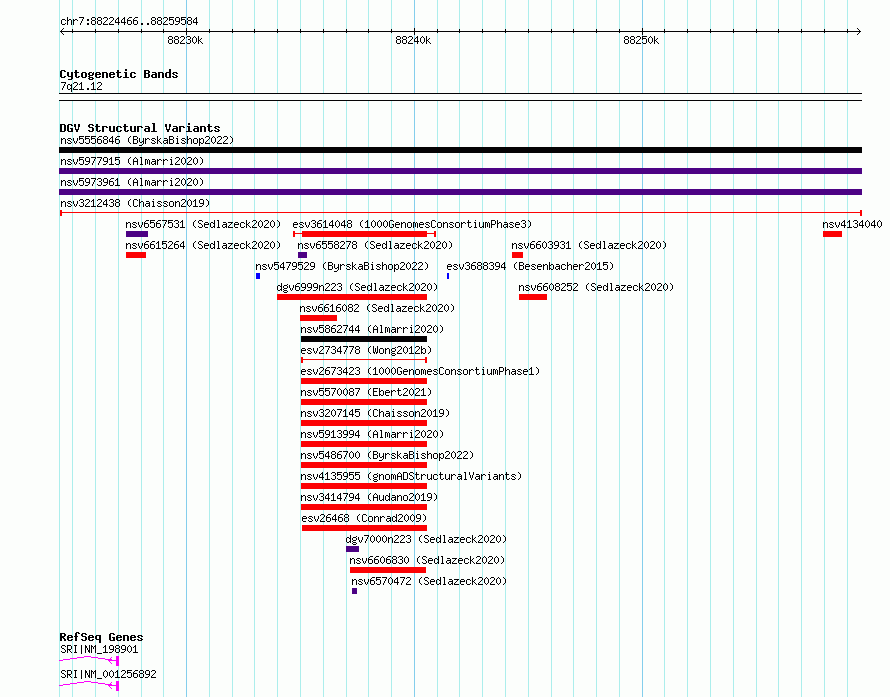Open variant dgv7000n223 (Sedlazeck2020)
Viewport: 890px width, 697px height.
[426, 539]
